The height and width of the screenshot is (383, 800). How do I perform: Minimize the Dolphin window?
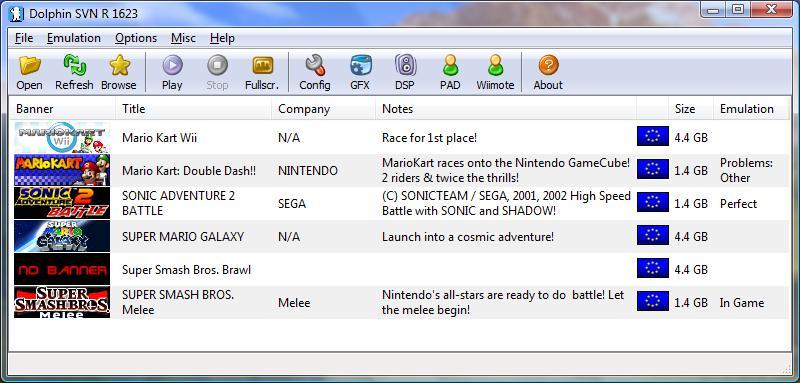pos(714,9)
